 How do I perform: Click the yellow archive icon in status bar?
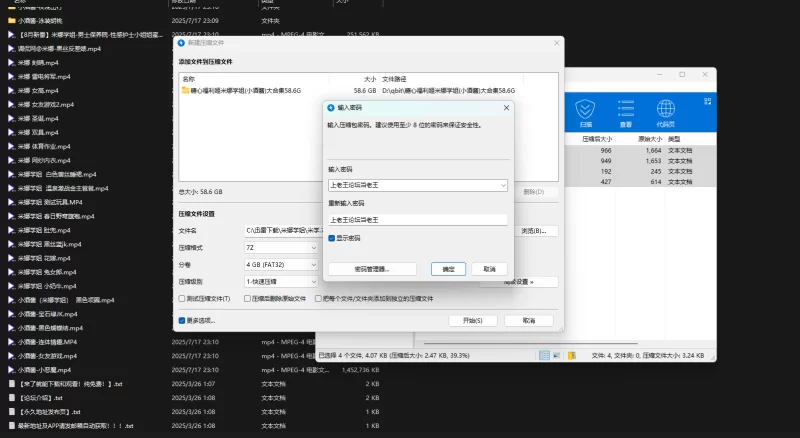pos(572,355)
